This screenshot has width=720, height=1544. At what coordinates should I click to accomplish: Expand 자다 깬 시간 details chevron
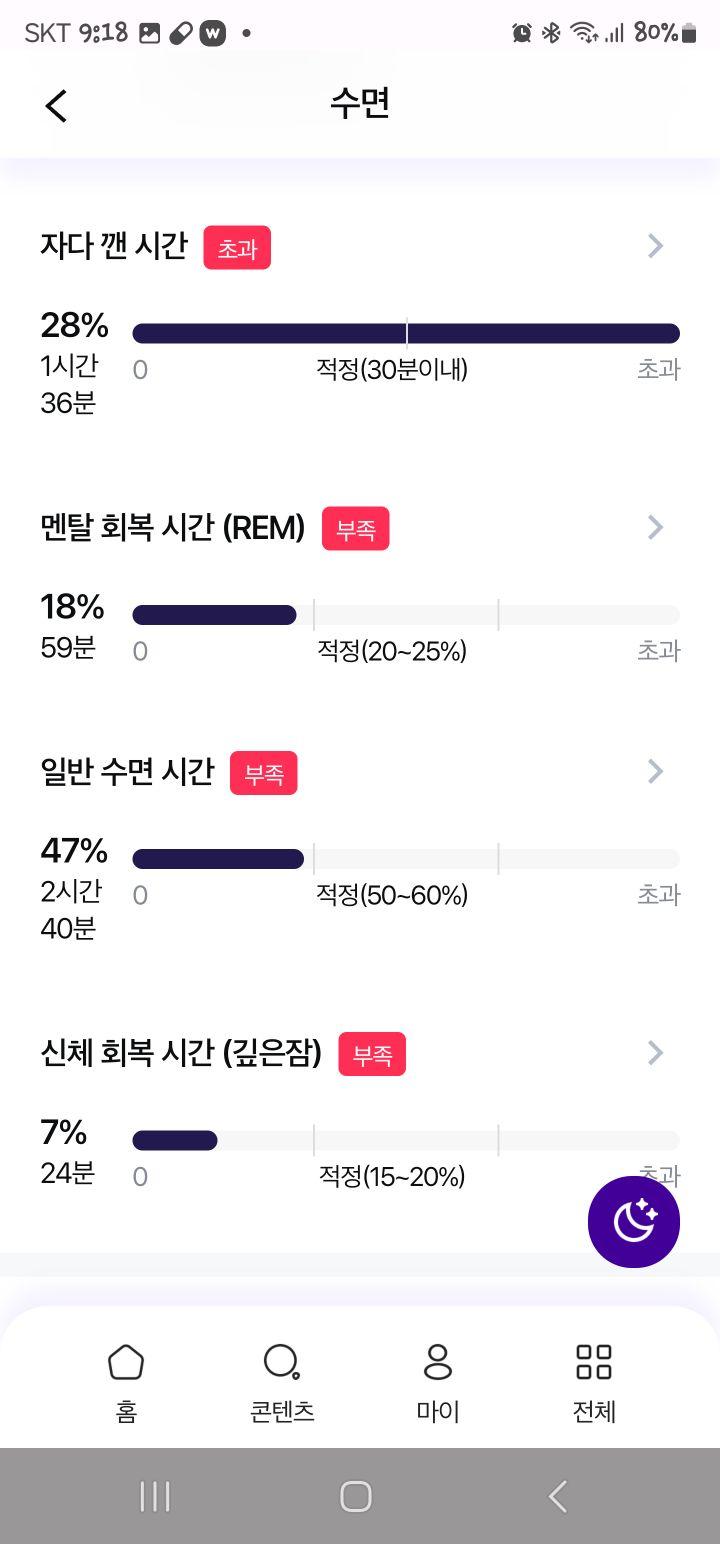point(656,246)
